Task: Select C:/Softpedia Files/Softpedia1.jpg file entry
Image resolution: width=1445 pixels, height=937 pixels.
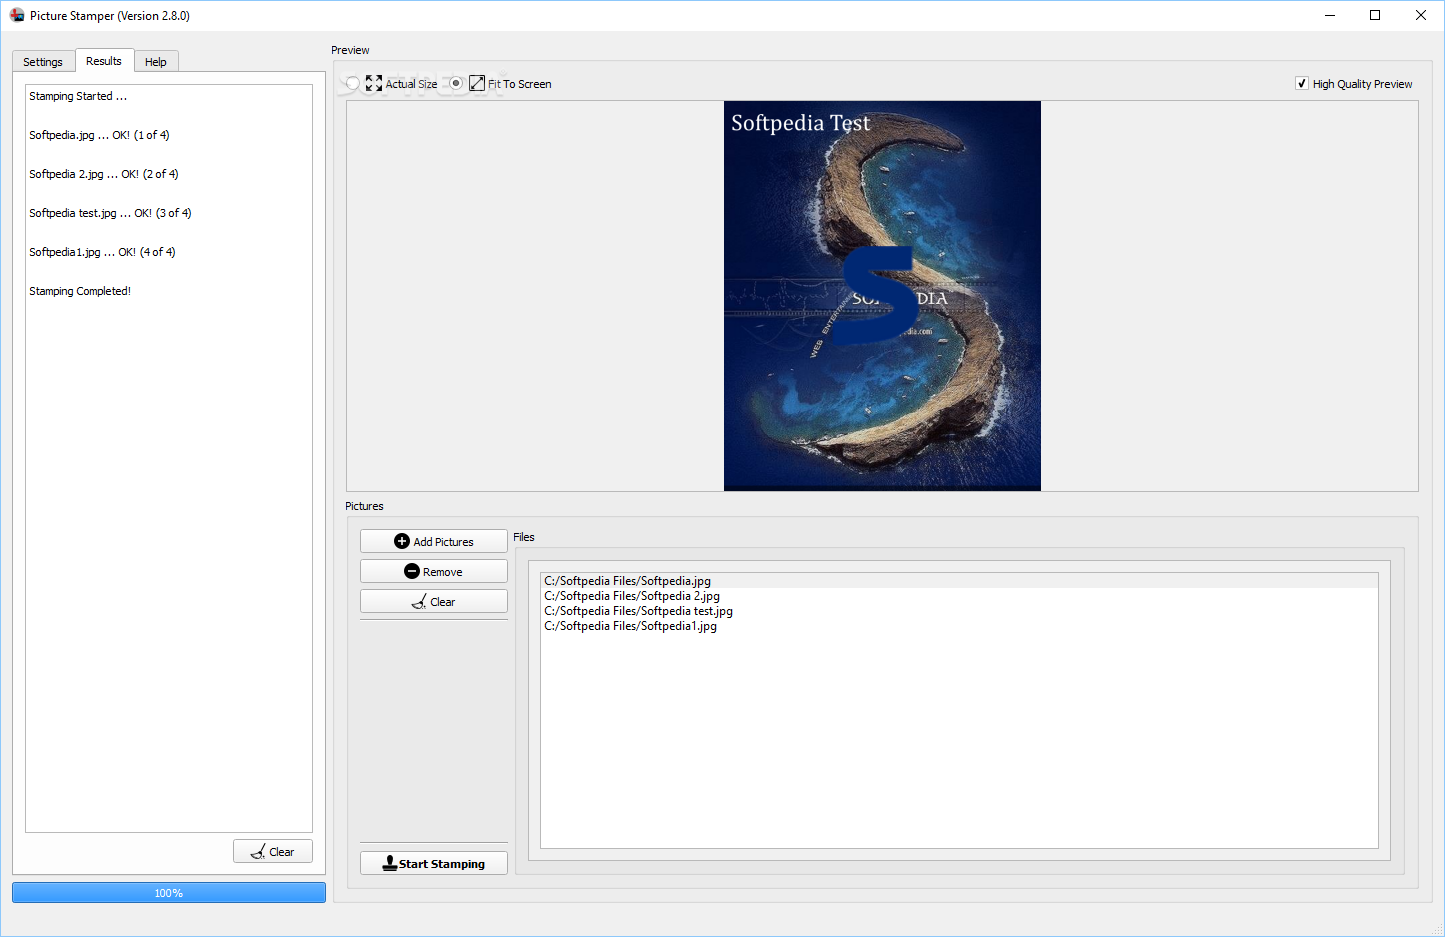Action: pyautogui.click(x=959, y=626)
